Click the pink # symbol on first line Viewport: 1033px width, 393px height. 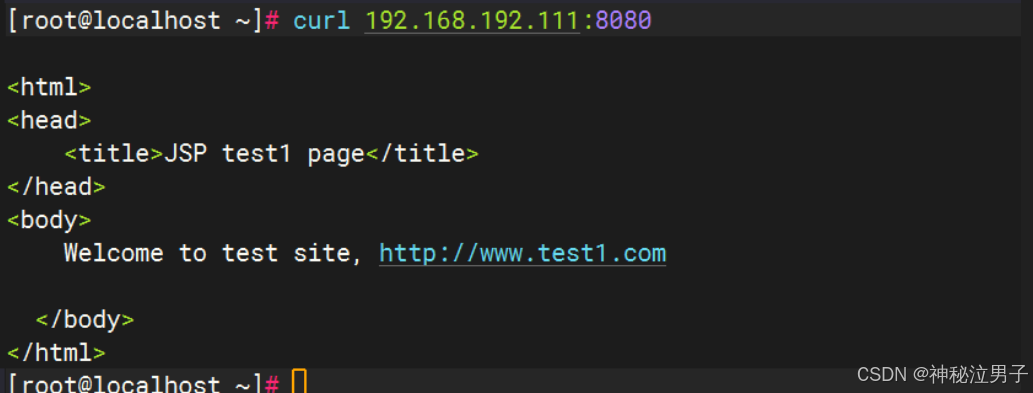(272, 21)
